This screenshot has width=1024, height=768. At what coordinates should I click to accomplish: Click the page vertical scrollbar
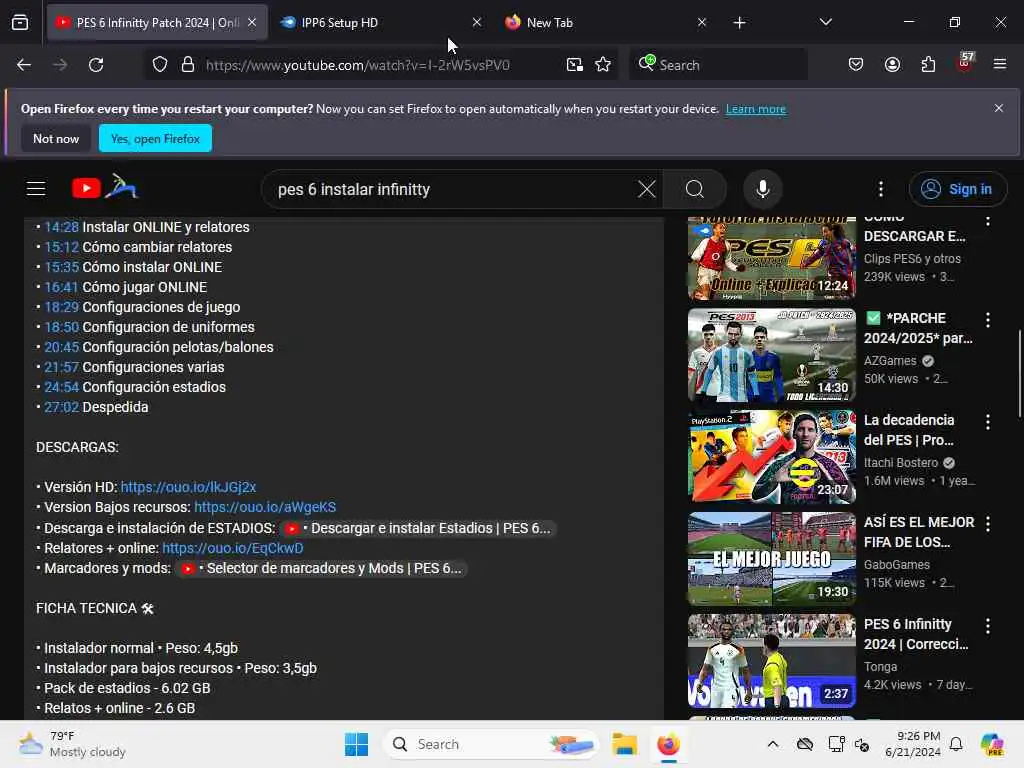click(x=1019, y=374)
